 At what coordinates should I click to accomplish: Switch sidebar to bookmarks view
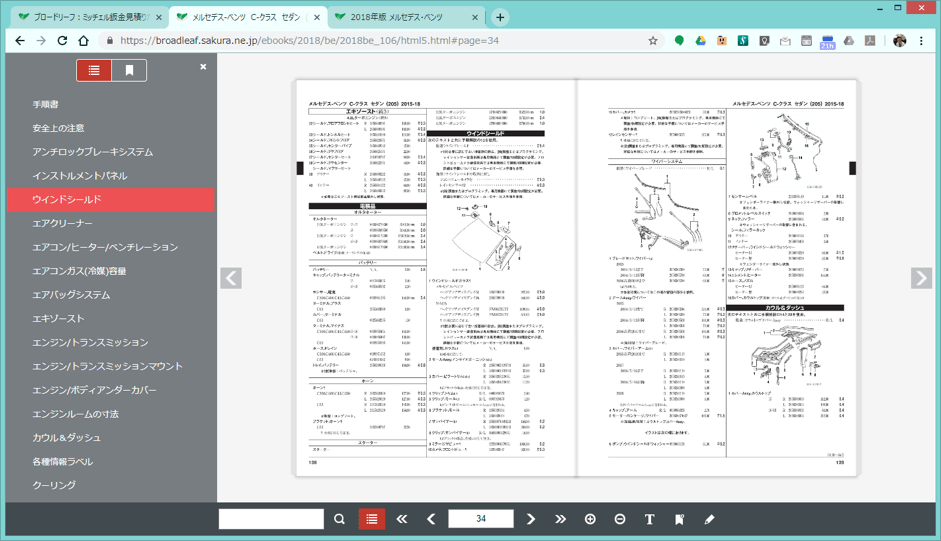click(129, 70)
